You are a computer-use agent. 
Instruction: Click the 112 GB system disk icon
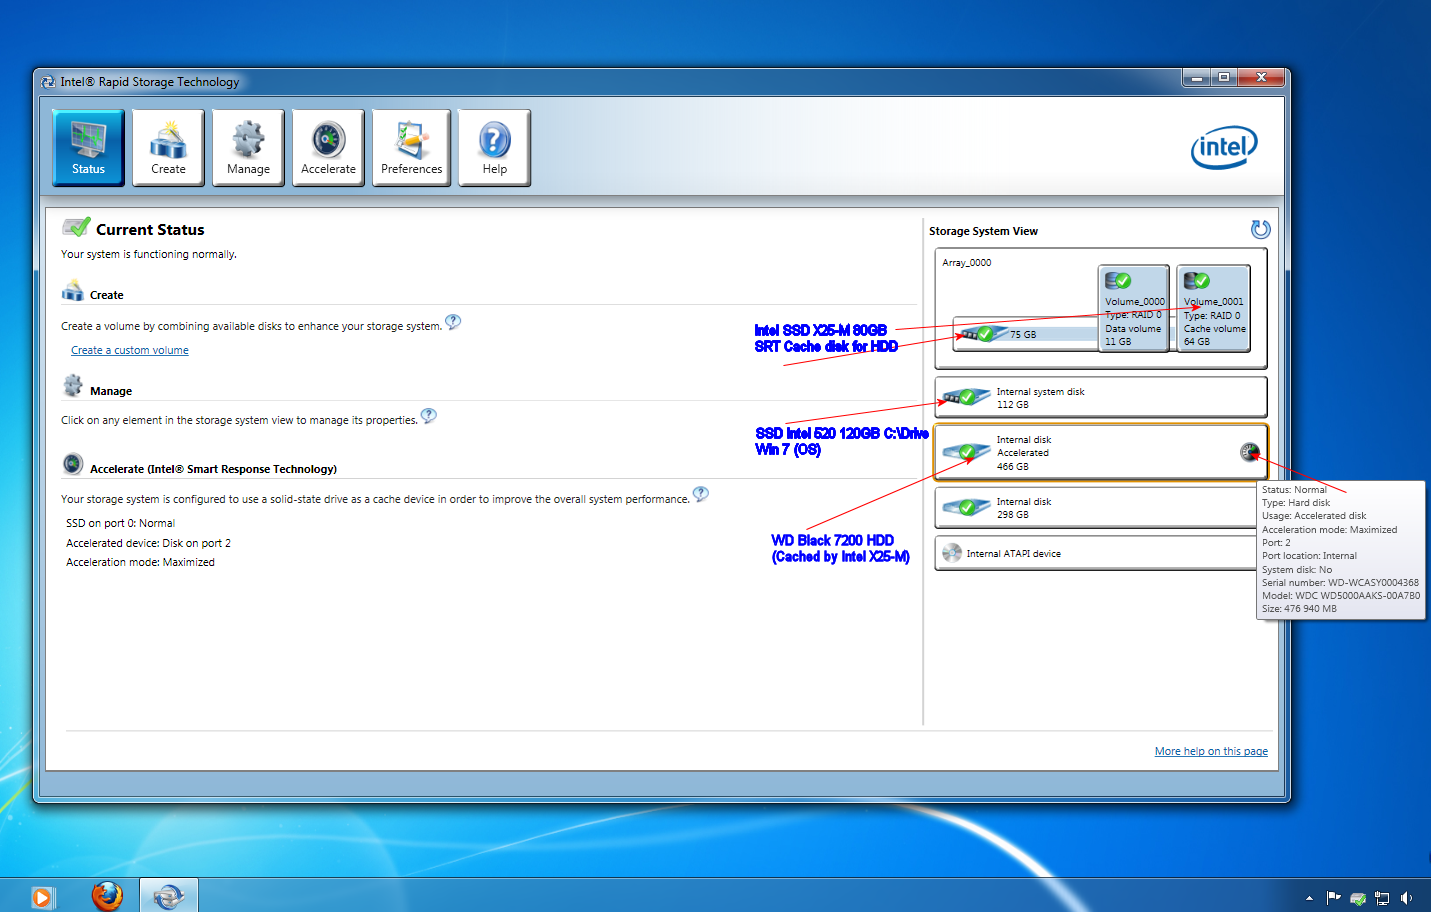pos(966,397)
